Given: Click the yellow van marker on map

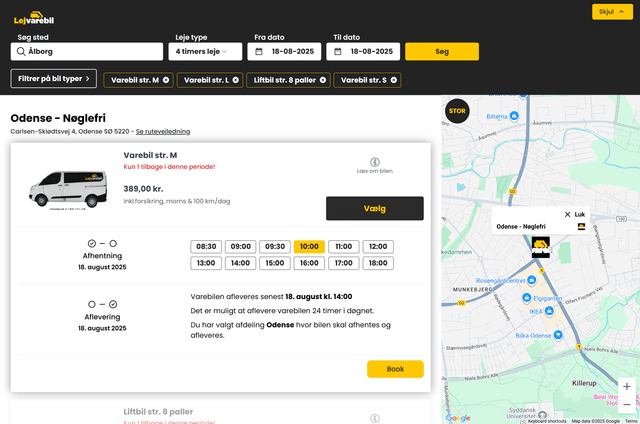Looking at the screenshot, I should 540,247.
